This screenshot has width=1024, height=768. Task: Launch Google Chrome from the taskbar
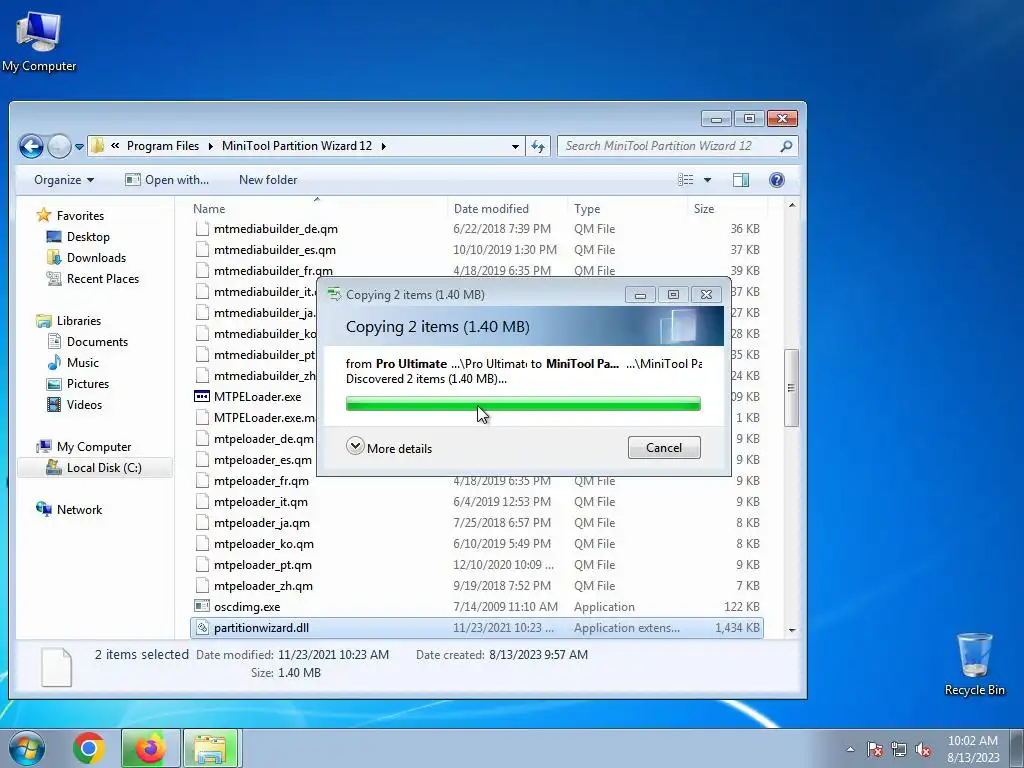89,748
